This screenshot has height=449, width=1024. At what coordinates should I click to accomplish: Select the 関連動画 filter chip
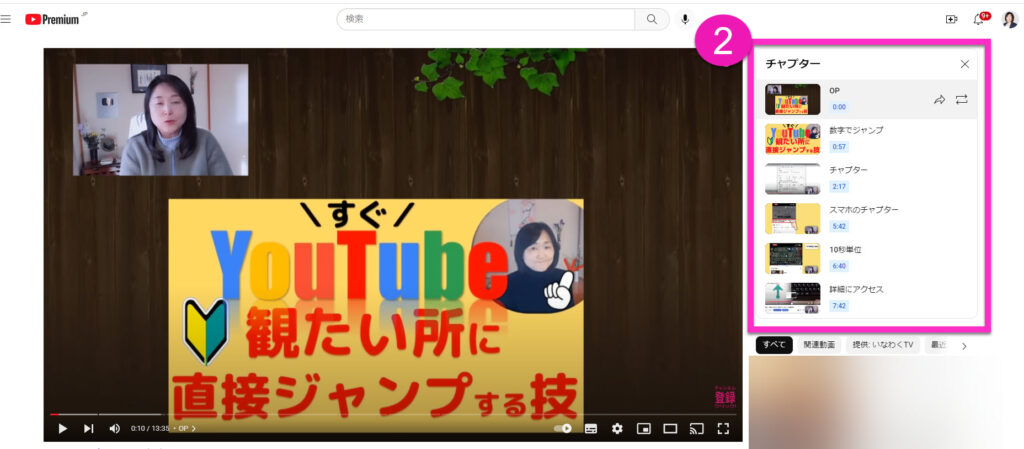pos(819,345)
